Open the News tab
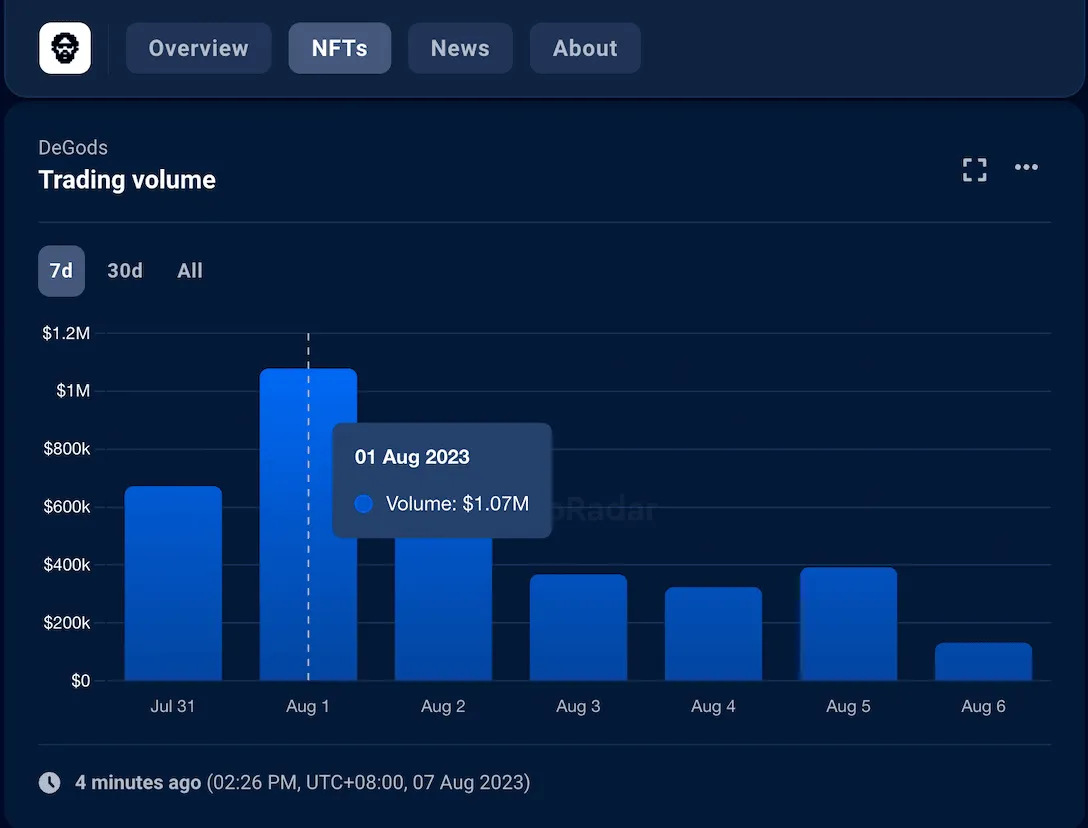Image resolution: width=1088 pixels, height=828 pixels. 460,48
